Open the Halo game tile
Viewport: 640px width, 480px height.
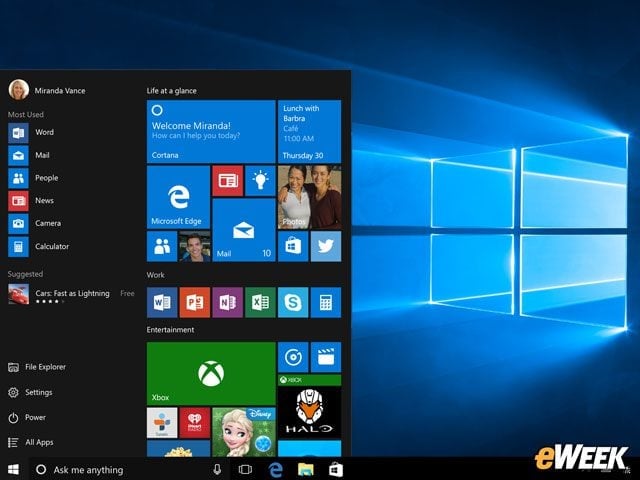click(309, 406)
